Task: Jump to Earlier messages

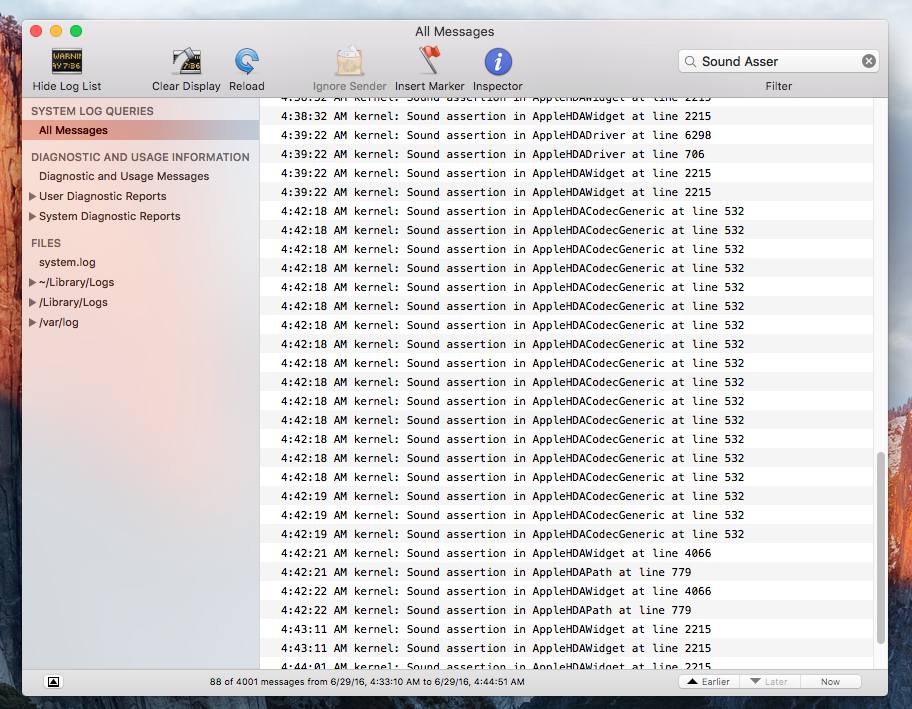Action: 709,681
